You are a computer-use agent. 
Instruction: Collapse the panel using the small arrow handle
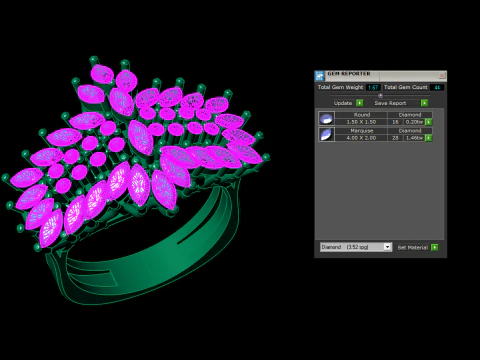pos(380,95)
